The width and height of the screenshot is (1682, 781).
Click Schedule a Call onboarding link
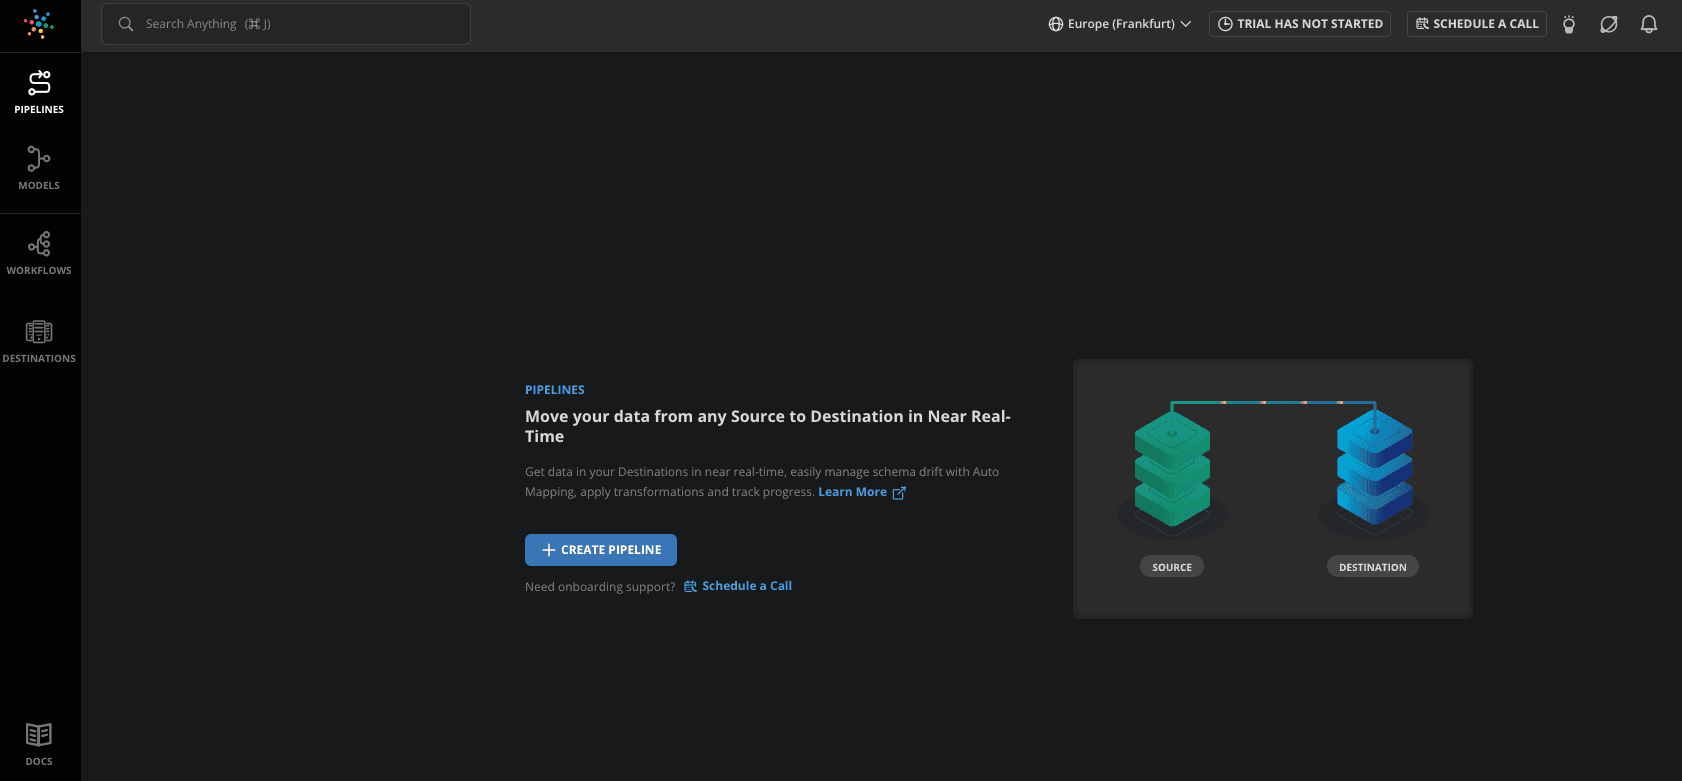click(x=746, y=586)
